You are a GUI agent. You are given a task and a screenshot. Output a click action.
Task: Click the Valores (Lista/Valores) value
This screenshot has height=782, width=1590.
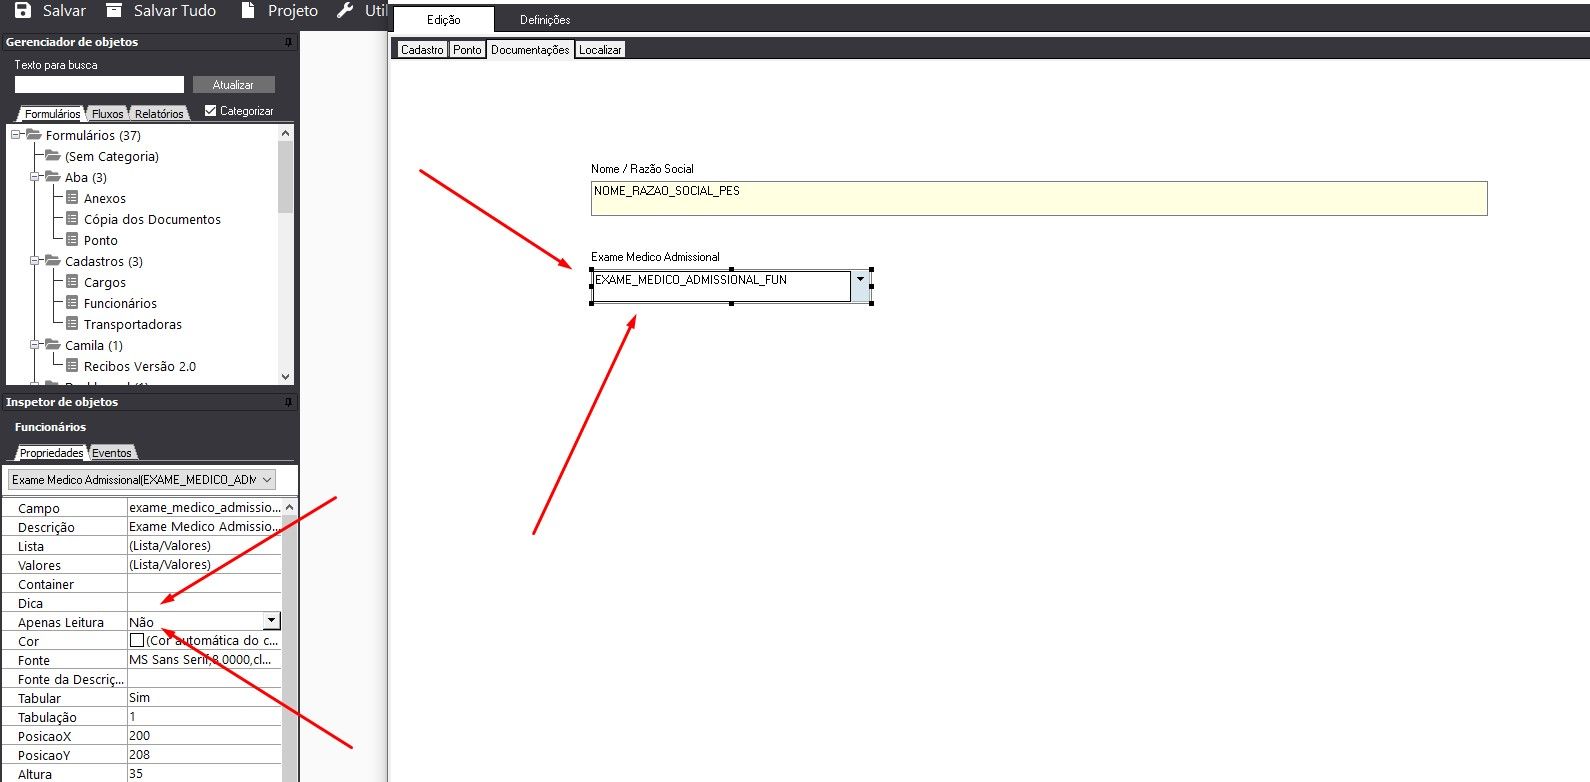tap(204, 564)
